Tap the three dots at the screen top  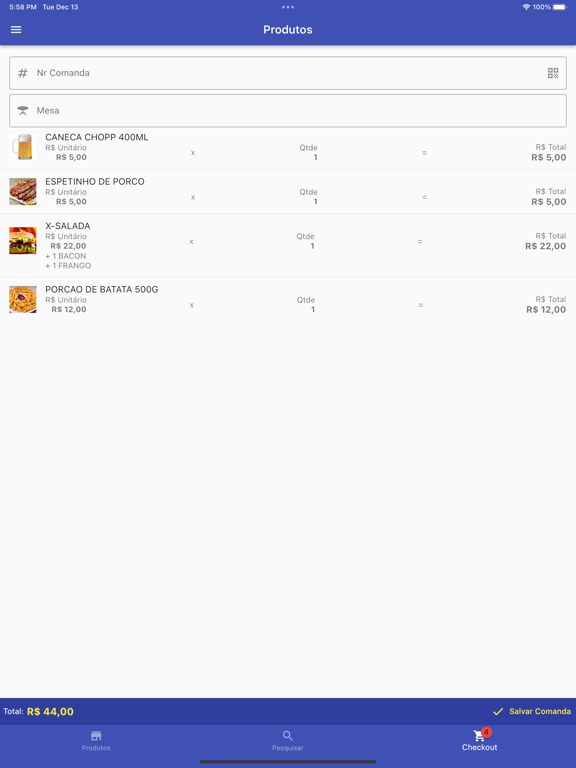coord(288,7)
